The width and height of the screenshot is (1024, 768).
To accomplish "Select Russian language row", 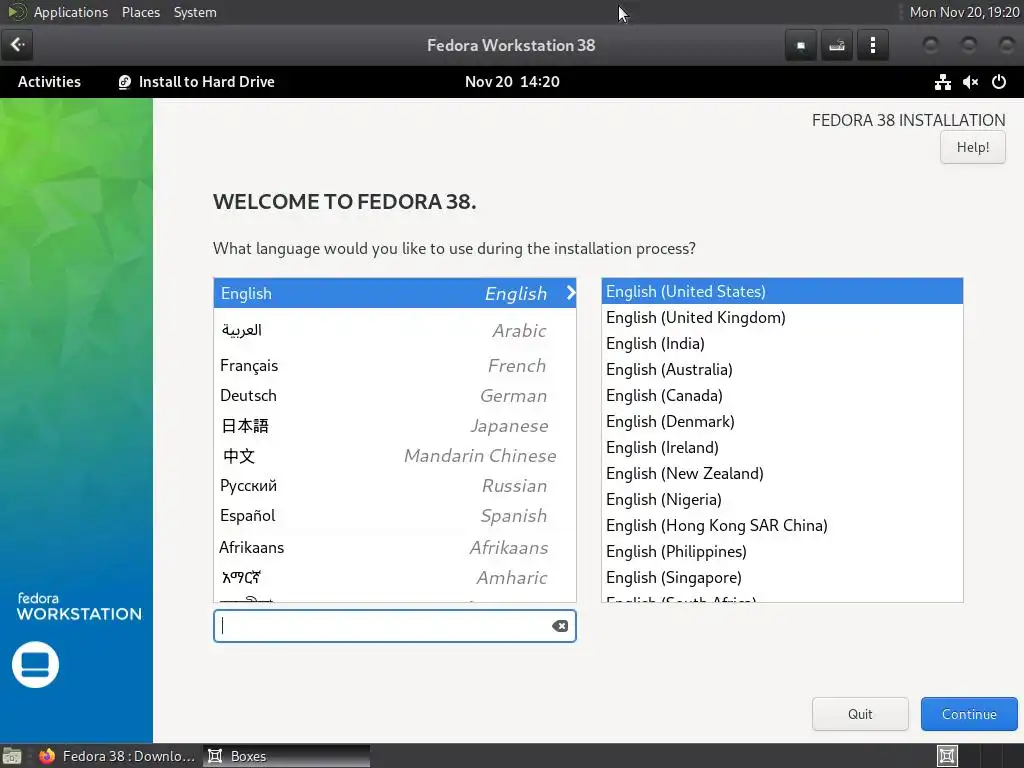I will 394,486.
